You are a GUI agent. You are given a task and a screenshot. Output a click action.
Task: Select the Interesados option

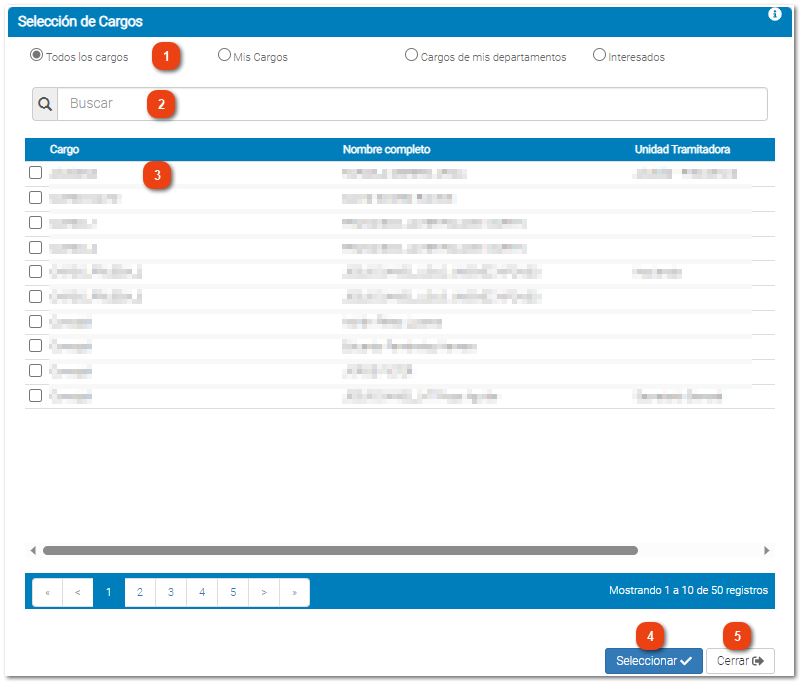pos(599,55)
